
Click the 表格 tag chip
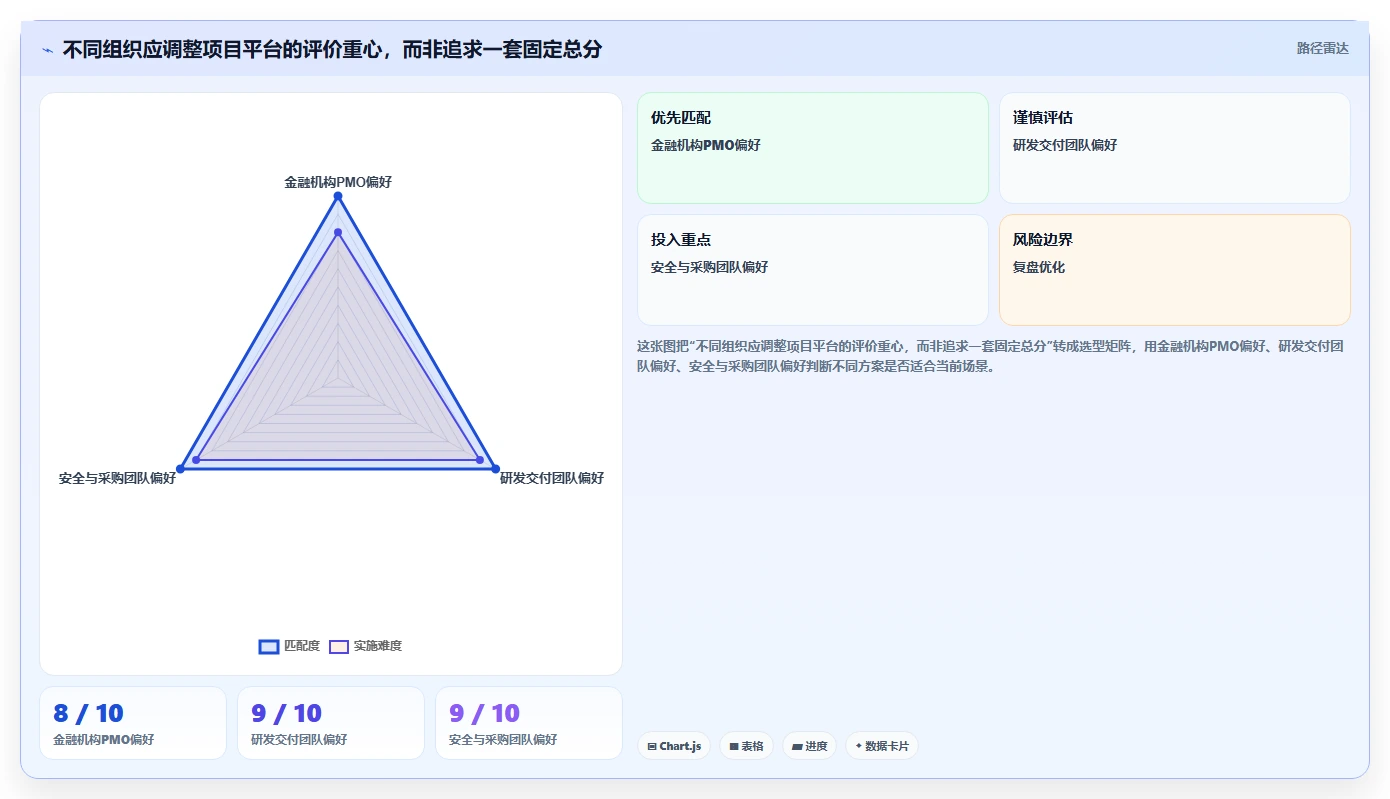coord(746,746)
